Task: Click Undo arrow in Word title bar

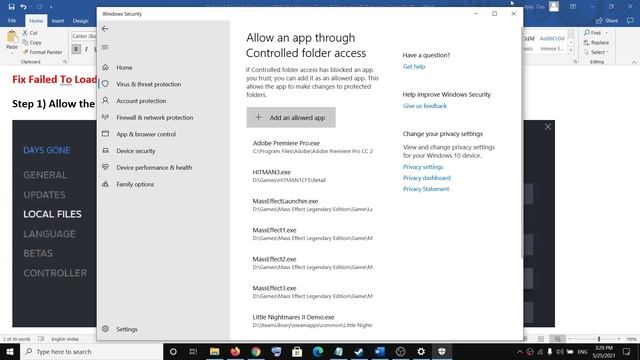Action: [24, 7]
